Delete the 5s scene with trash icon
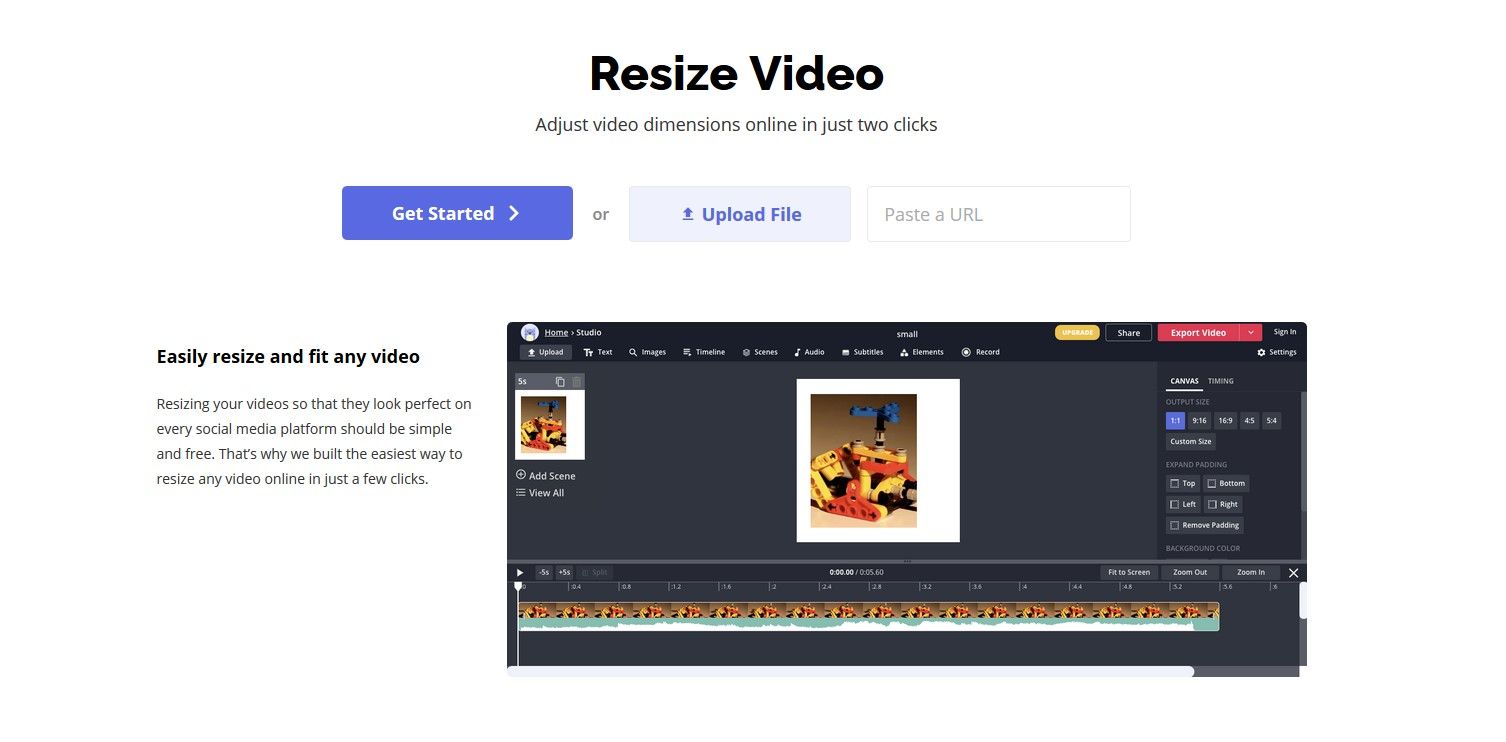 click(x=576, y=382)
